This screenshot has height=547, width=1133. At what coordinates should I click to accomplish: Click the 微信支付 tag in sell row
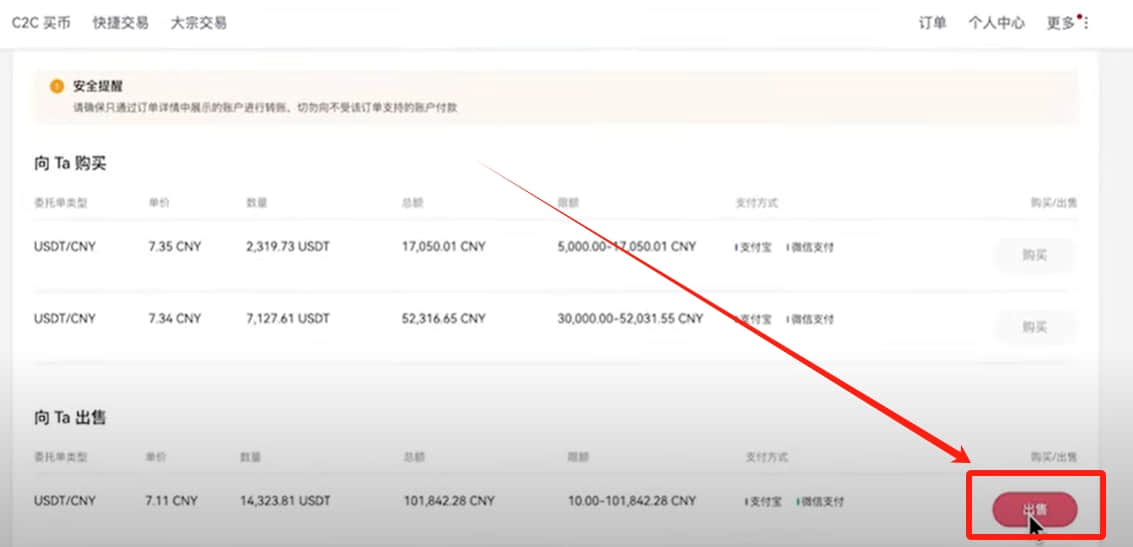pyautogui.click(x=819, y=501)
